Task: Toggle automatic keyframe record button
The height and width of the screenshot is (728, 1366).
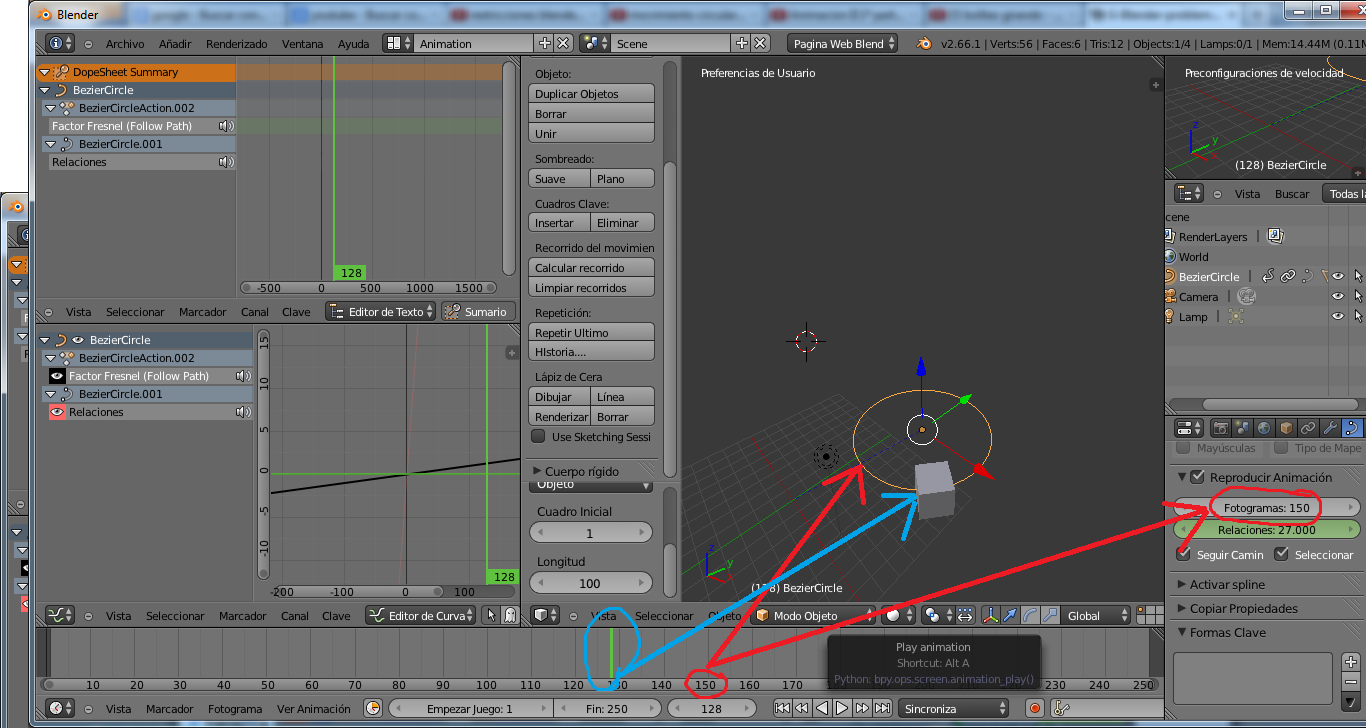Action: click(1035, 708)
